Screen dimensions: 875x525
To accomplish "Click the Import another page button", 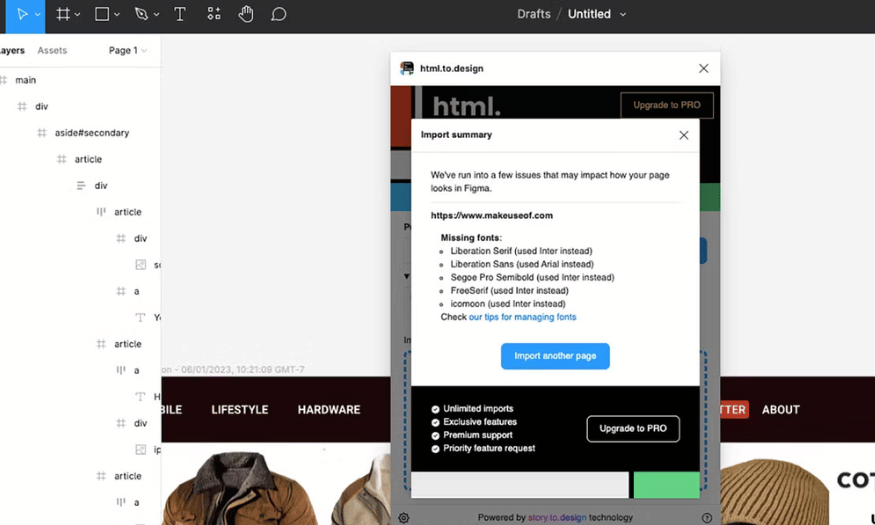I will (x=555, y=356).
